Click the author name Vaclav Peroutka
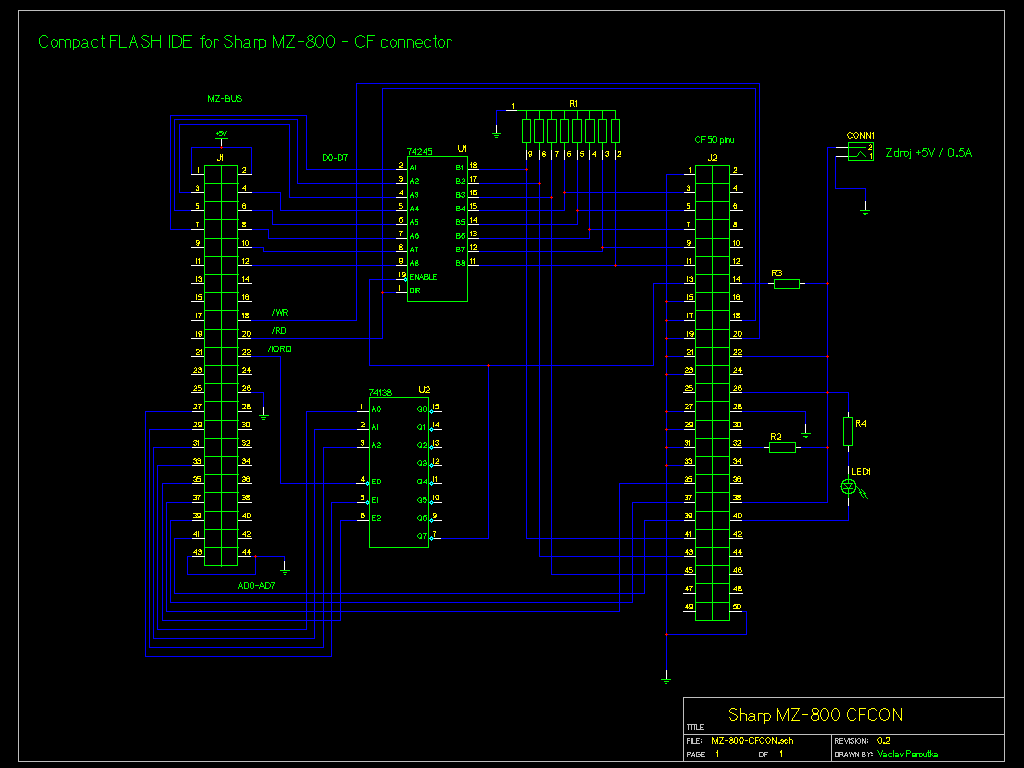1024x768 pixels. pyautogui.click(x=908, y=754)
